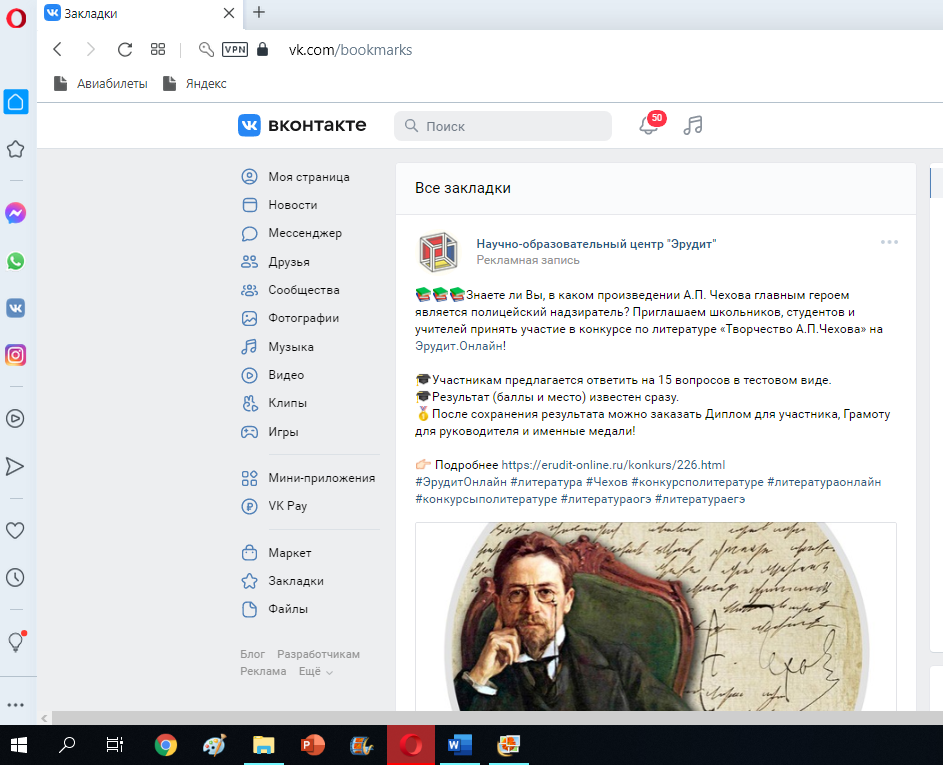Click the #литератураегэ hashtag

pos(699,499)
